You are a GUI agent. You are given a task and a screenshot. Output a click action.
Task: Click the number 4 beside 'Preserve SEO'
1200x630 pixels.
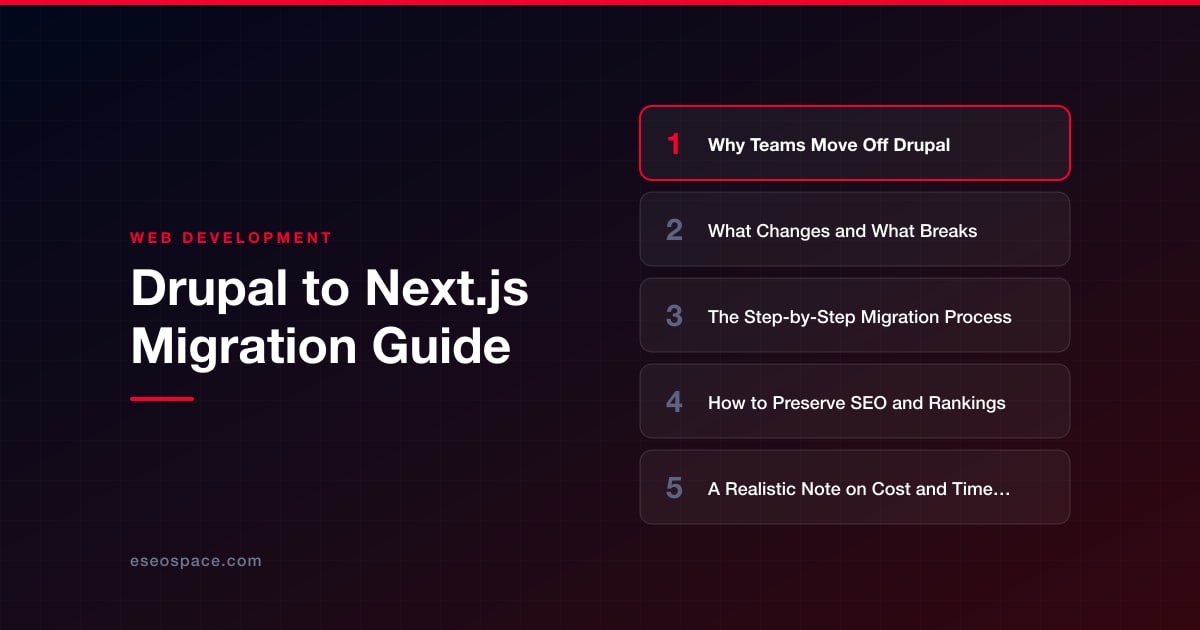pyautogui.click(x=674, y=402)
